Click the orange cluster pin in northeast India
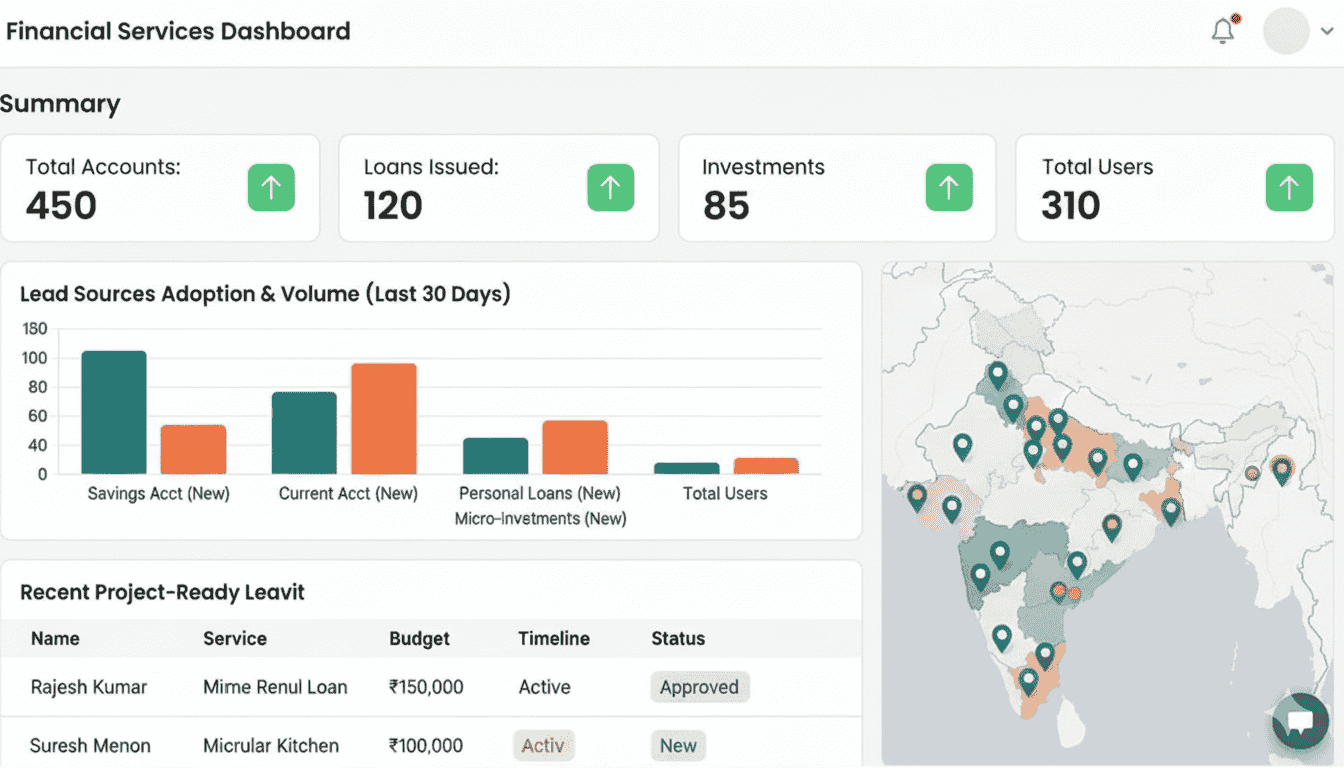This screenshot has width=1344, height=768. tap(1282, 468)
